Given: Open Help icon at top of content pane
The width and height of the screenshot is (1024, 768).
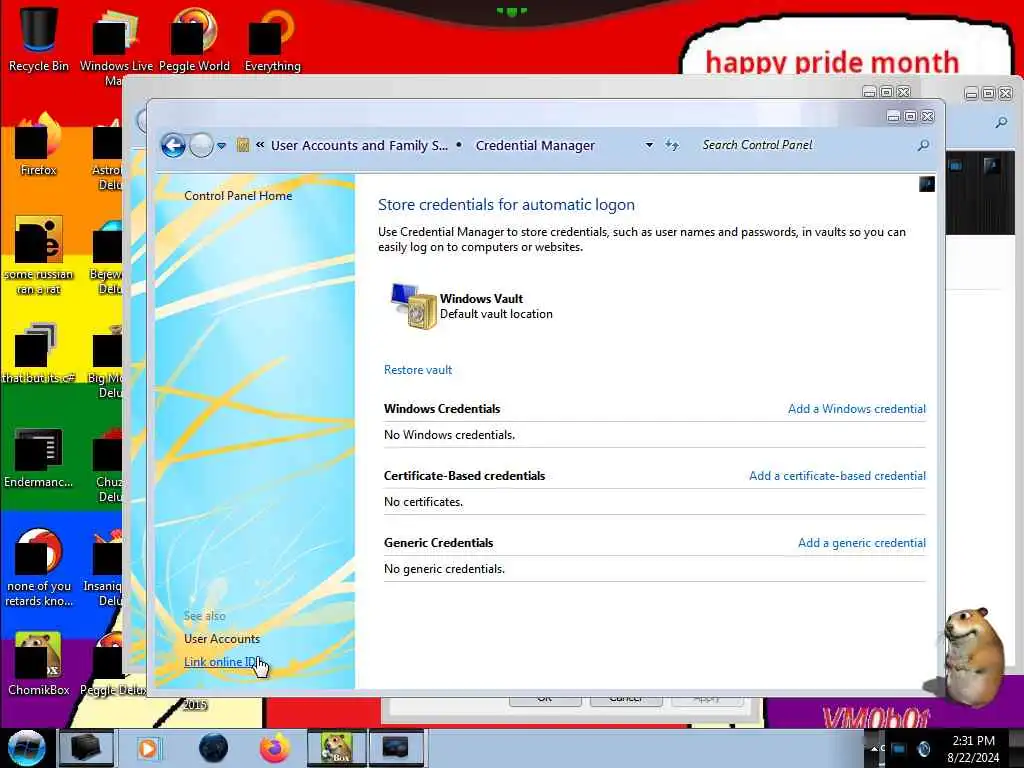Looking at the screenshot, I should (927, 184).
